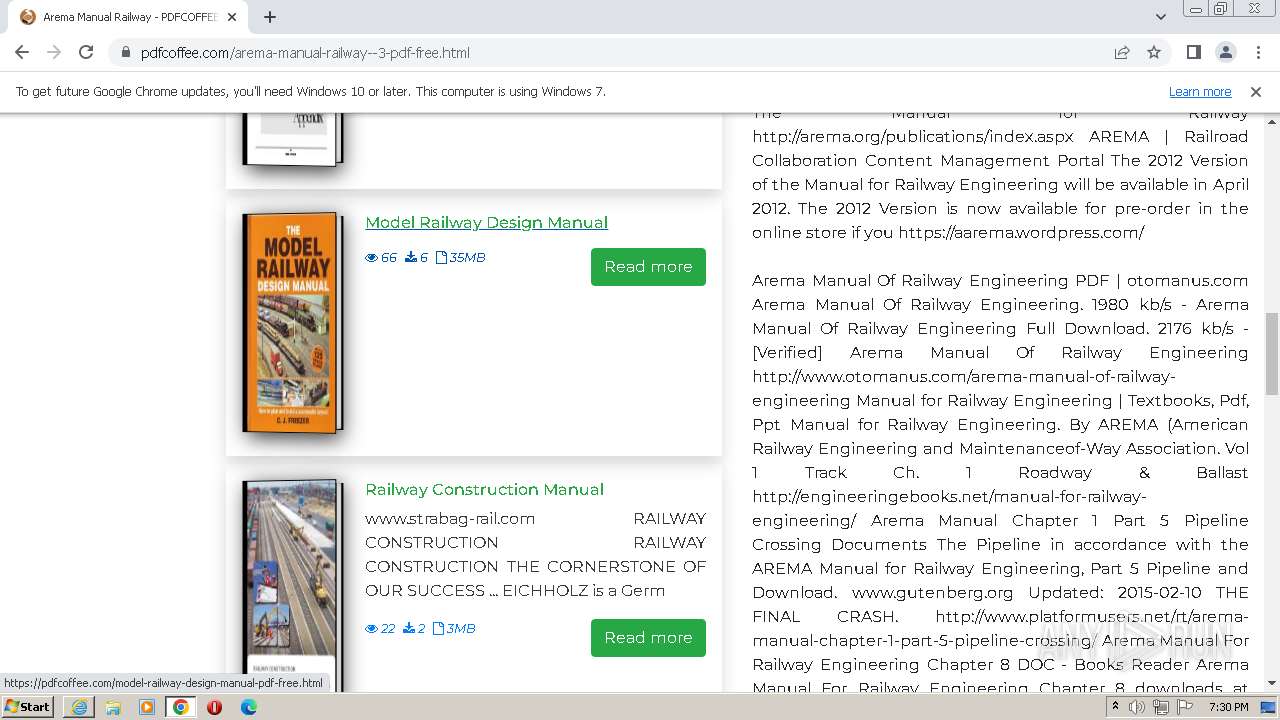The width and height of the screenshot is (1280, 720).
Task: Switch to Chrome in the taskbar
Action: pos(180,707)
